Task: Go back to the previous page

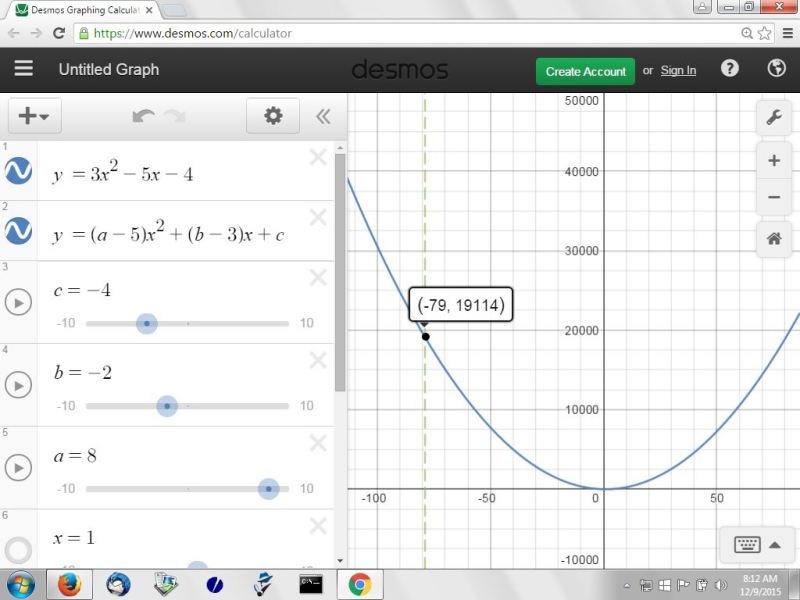Action: (14, 33)
